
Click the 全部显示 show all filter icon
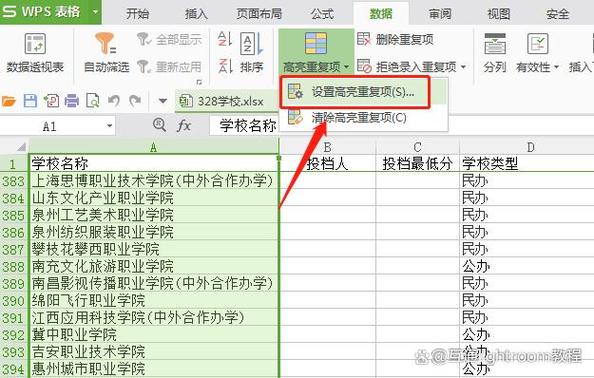[x=144, y=39]
